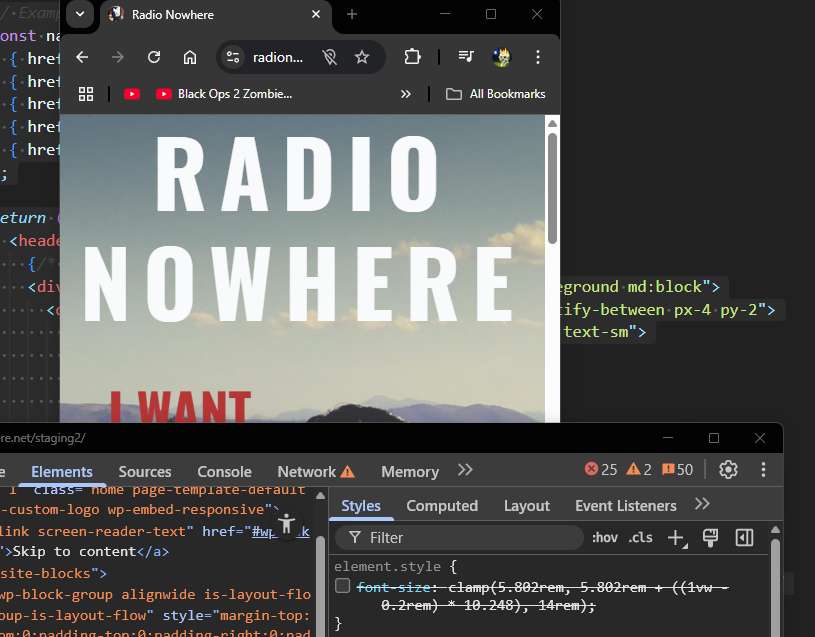Switch to the Sources tab in DevTools
This screenshot has height=637, width=815.
coord(144,472)
